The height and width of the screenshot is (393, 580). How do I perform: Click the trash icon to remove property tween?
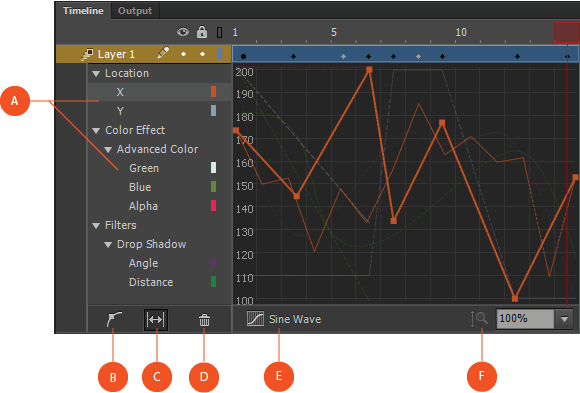pyautogui.click(x=204, y=320)
